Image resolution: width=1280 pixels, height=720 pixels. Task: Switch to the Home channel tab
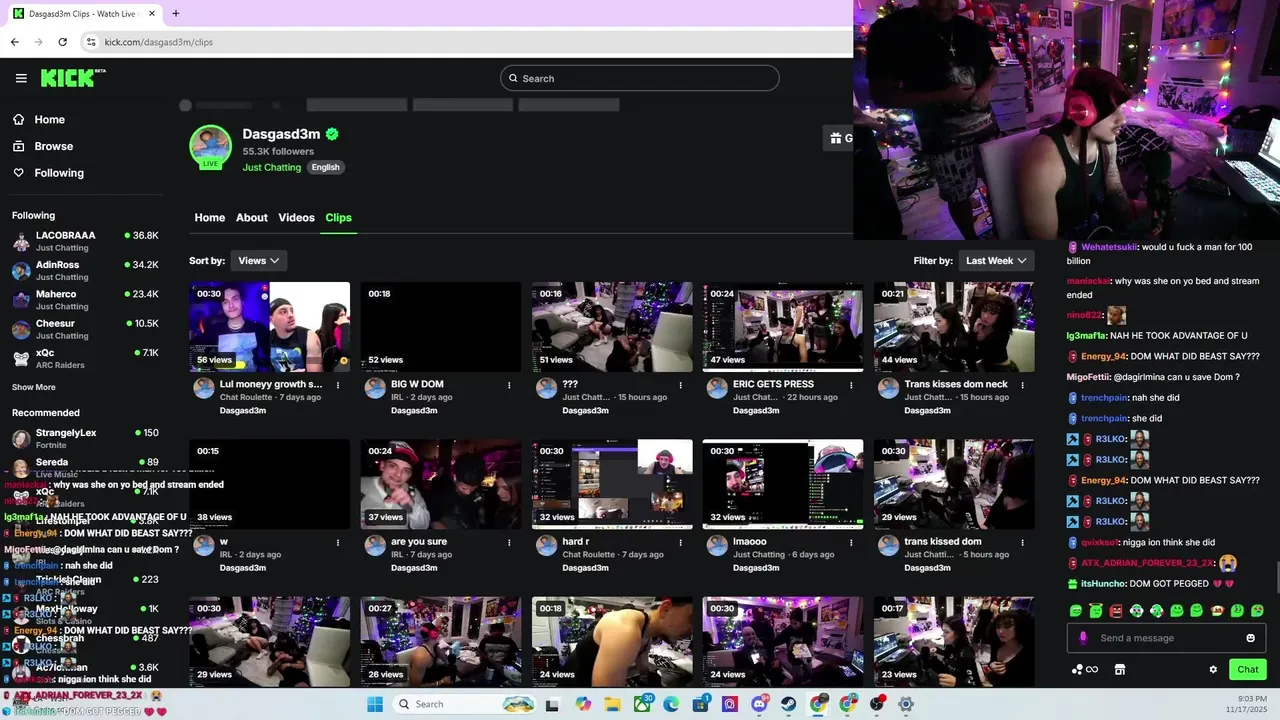click(x=209, y=217)
